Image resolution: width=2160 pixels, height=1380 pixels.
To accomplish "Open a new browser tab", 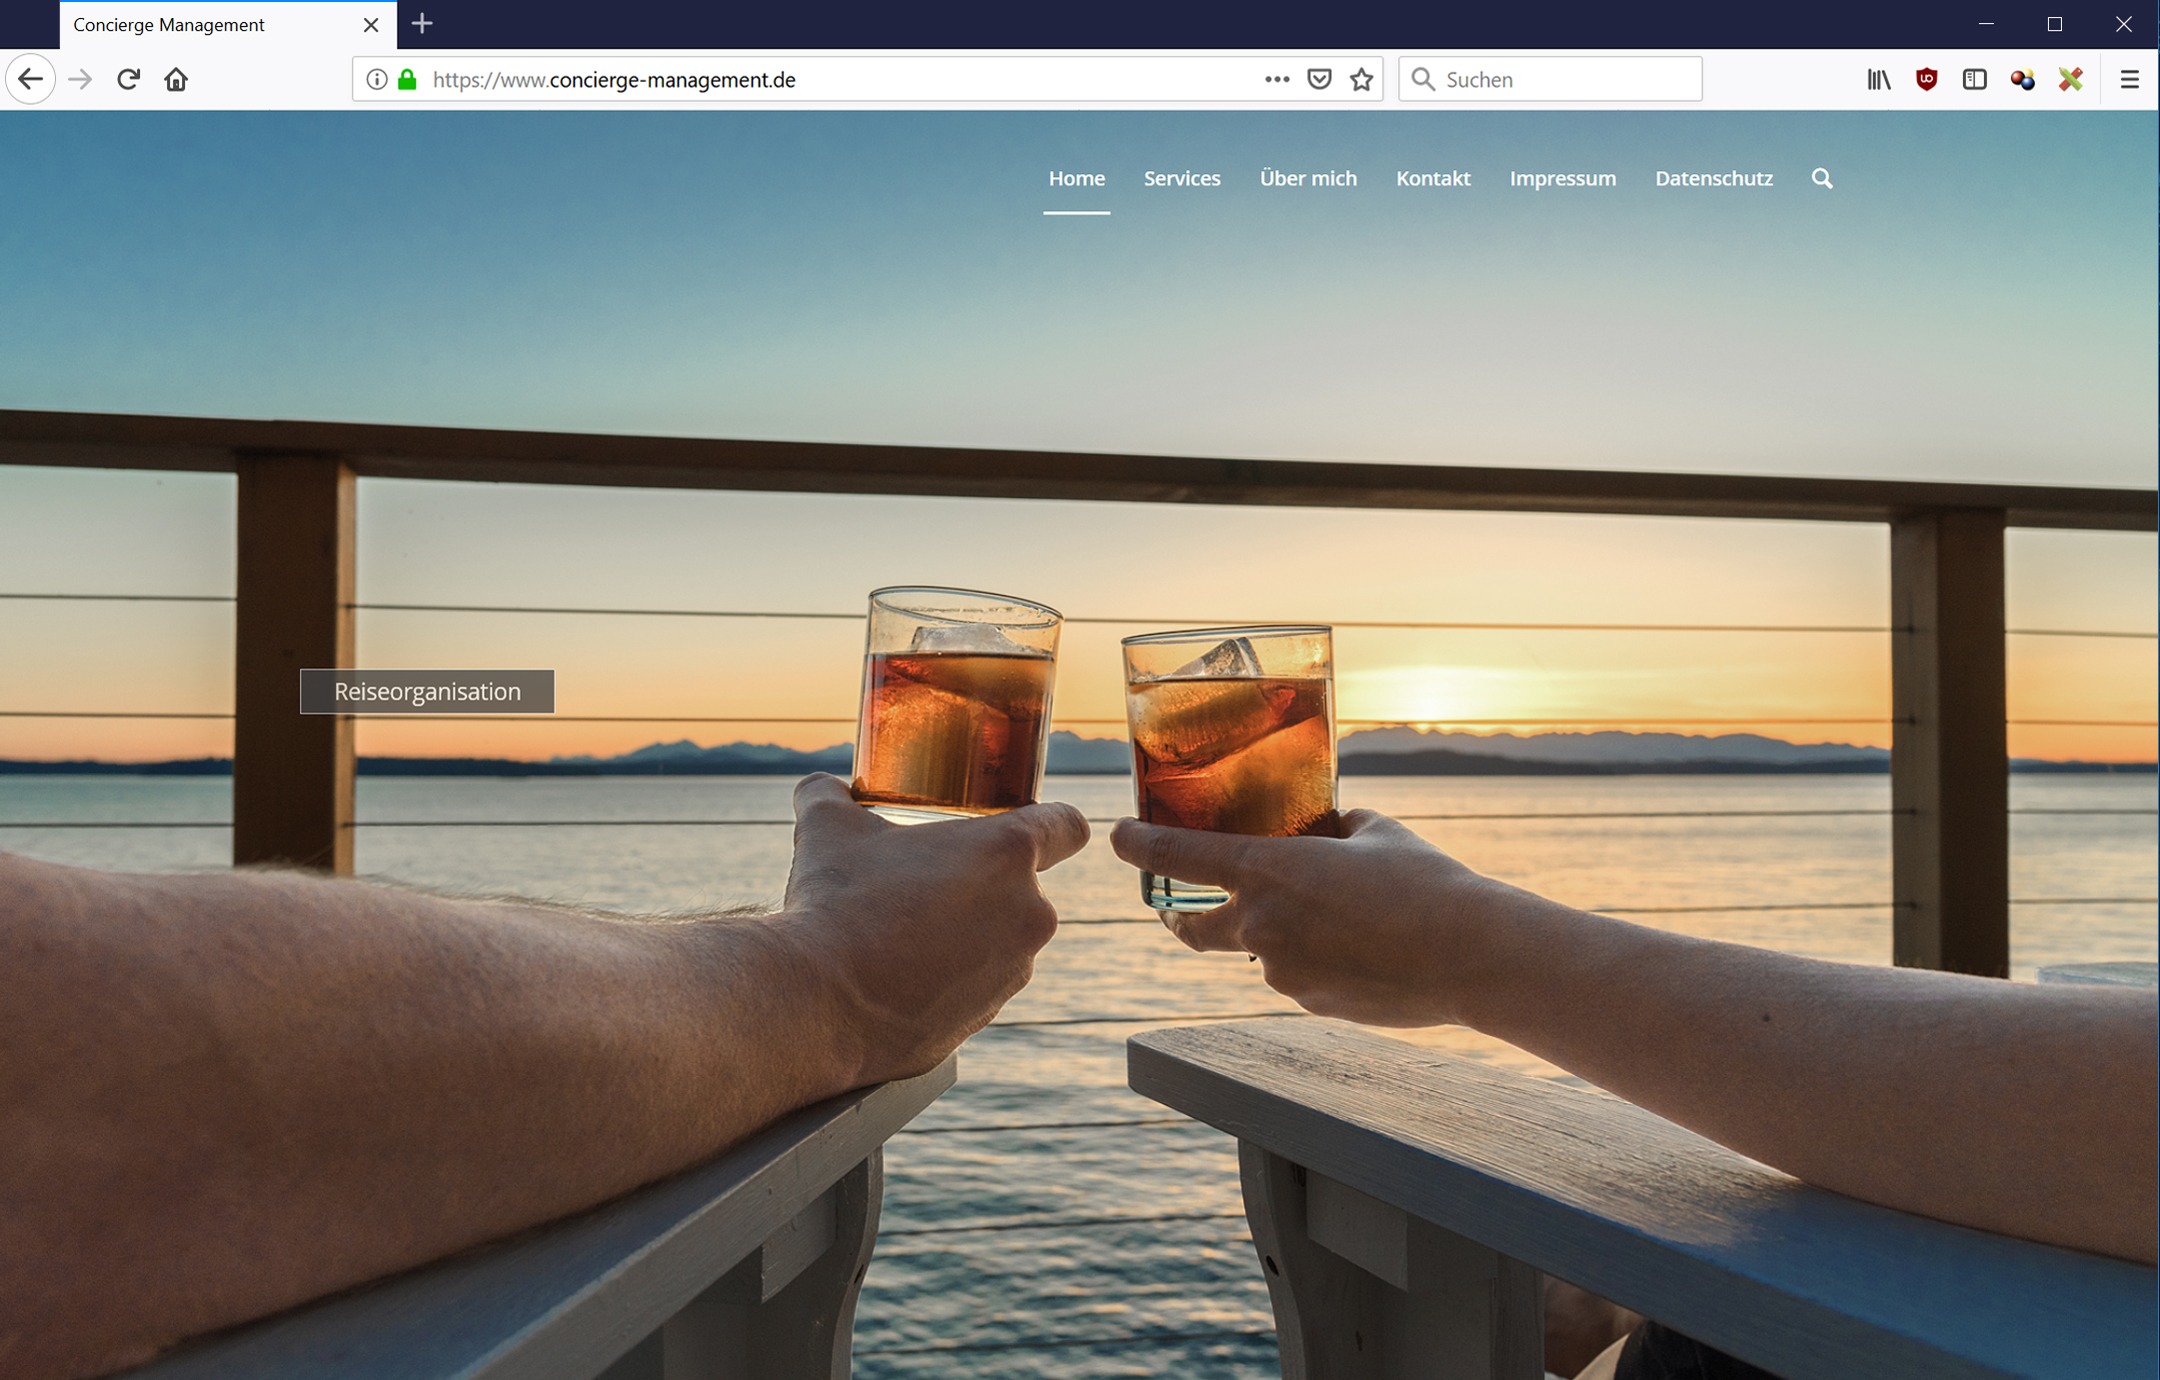I will click(422, 24).
